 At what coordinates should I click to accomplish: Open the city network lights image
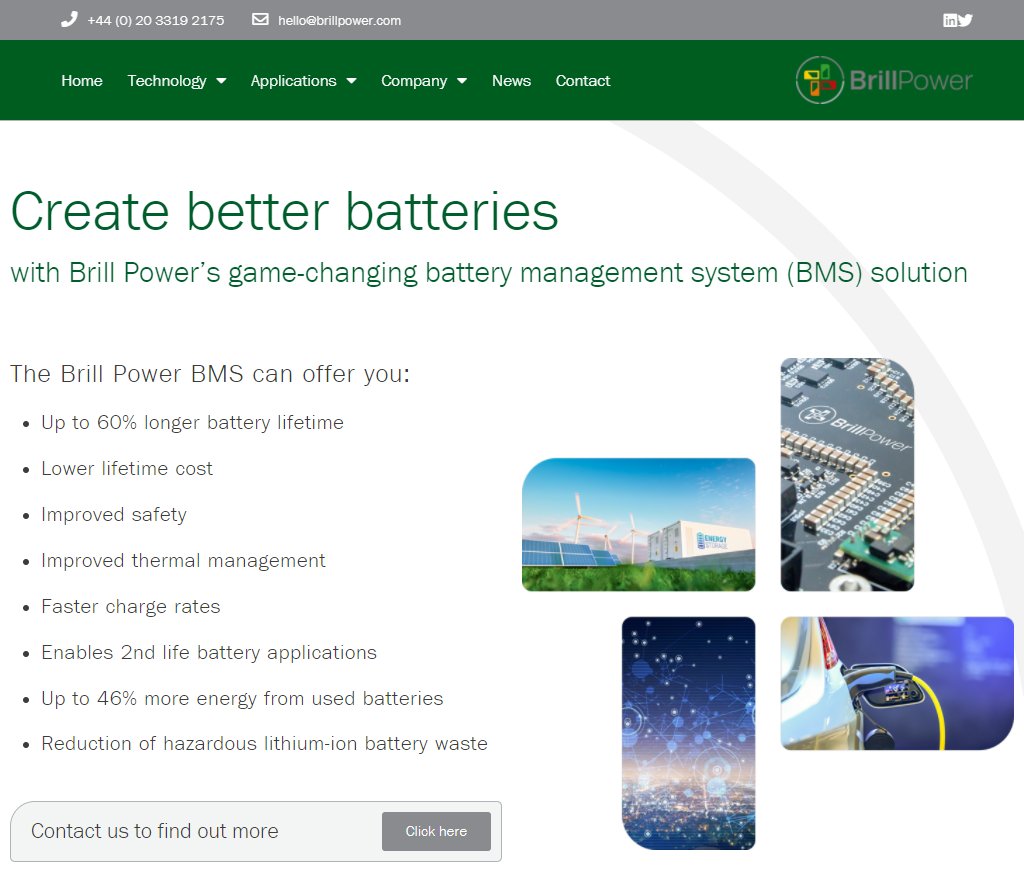tap(688, 733)
